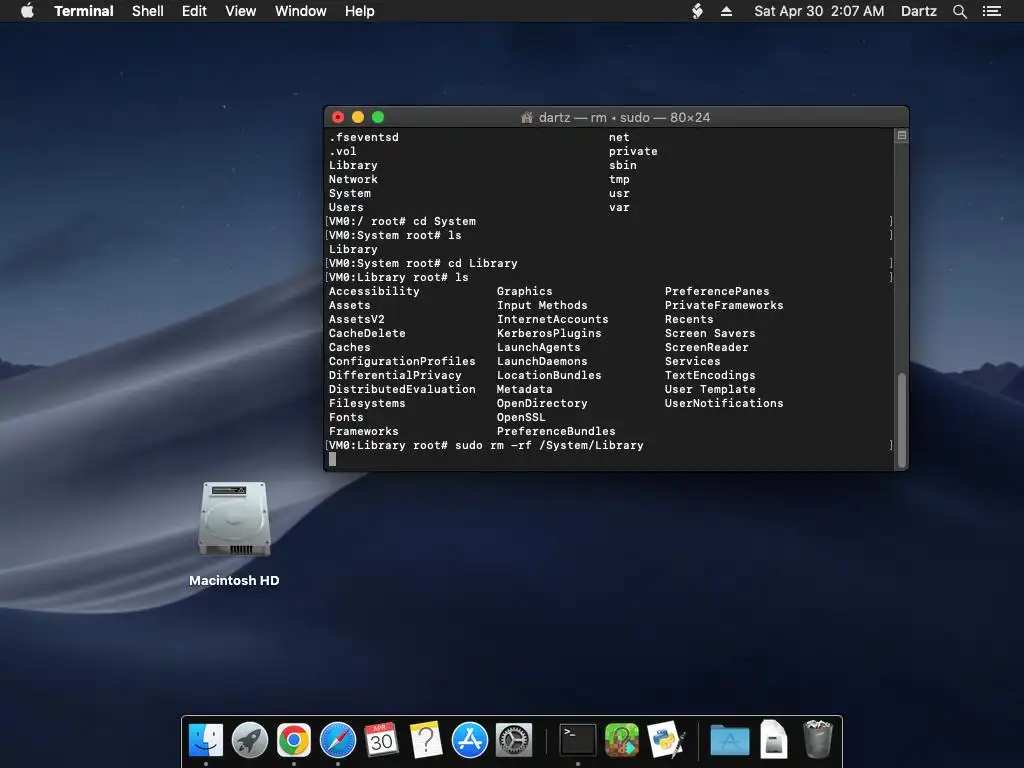
Task: Open Google Chrome from the Dock
Action: click(x=294, y=741)
